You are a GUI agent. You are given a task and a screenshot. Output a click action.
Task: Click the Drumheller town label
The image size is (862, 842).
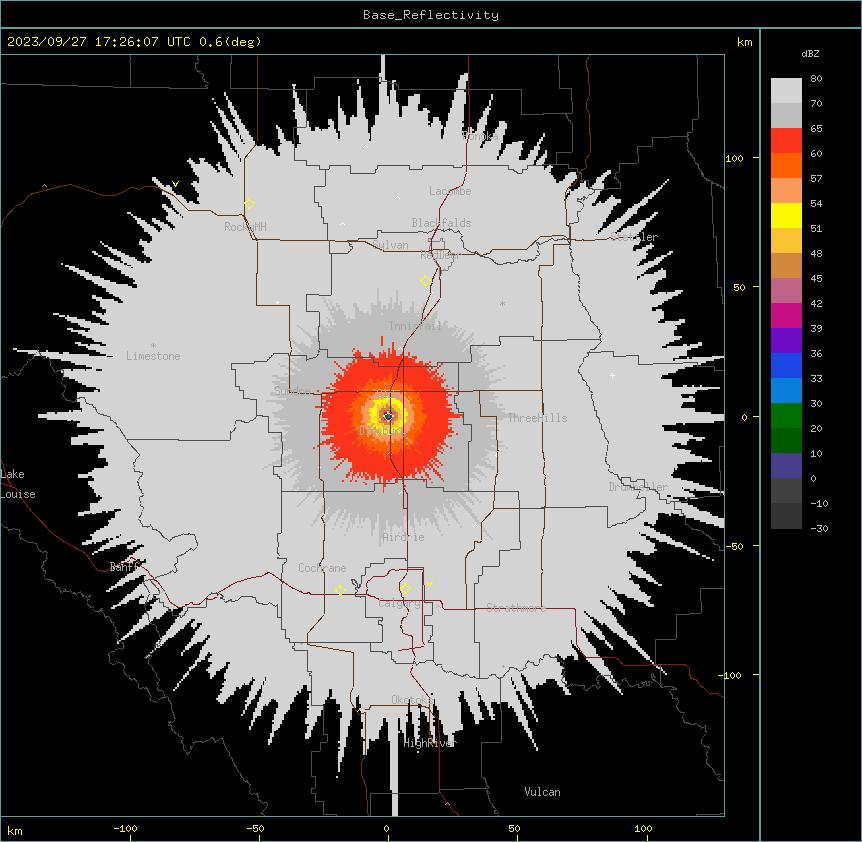coord(638,487)
